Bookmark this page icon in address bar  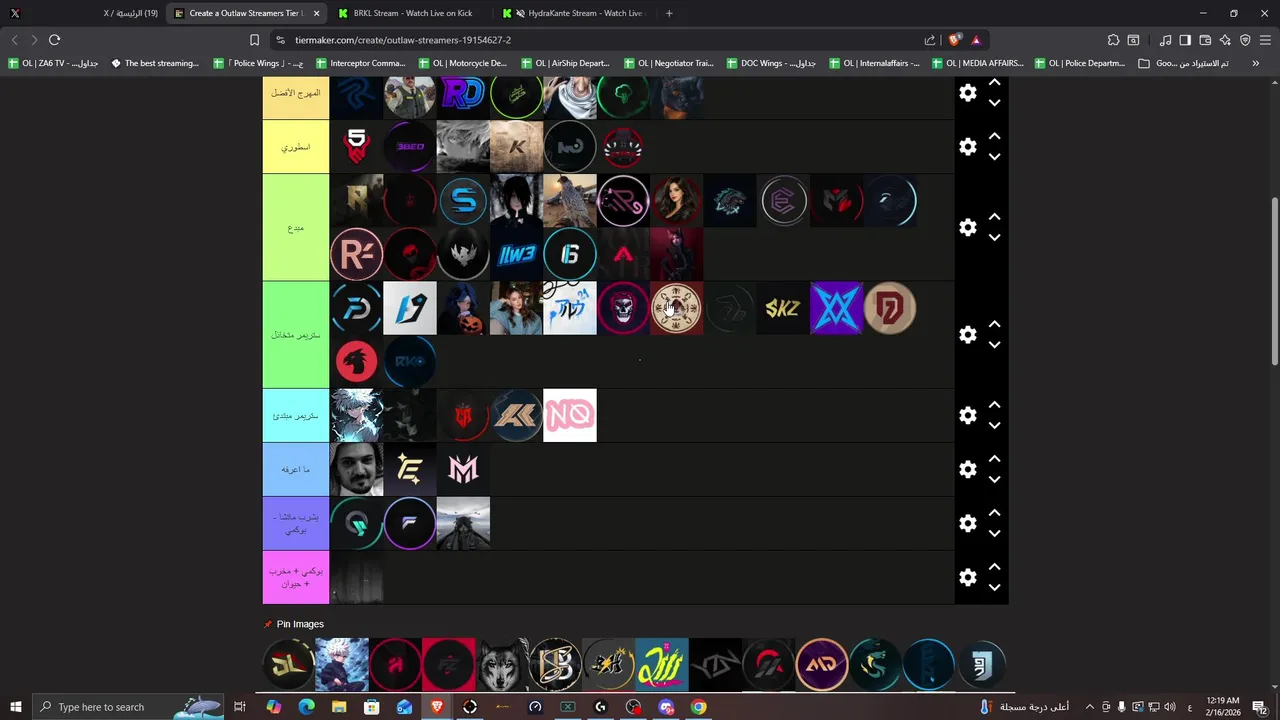pyautogui.click(x=254, y=40)
